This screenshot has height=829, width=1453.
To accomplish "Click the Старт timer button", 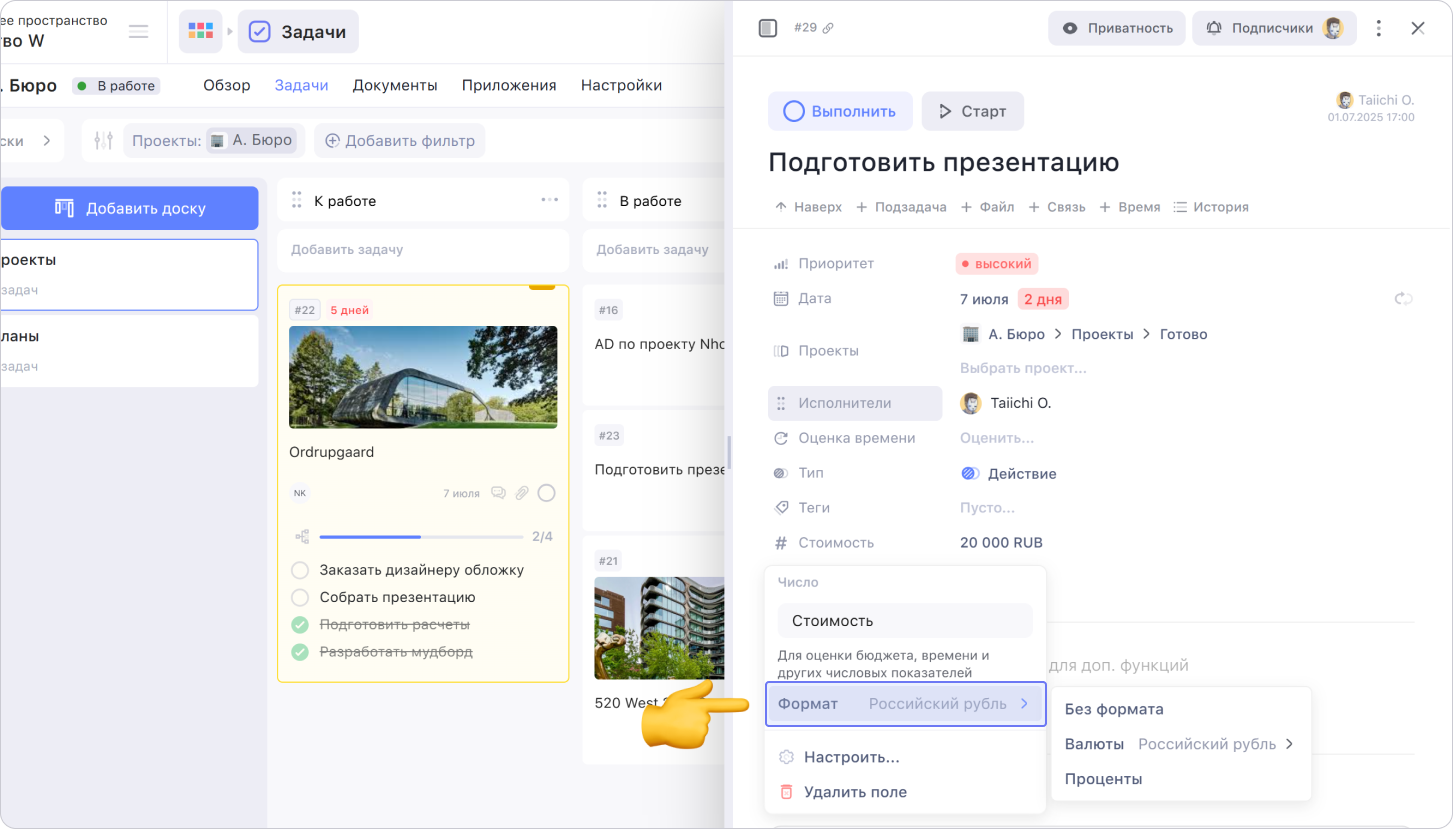I will pos(973,111).
